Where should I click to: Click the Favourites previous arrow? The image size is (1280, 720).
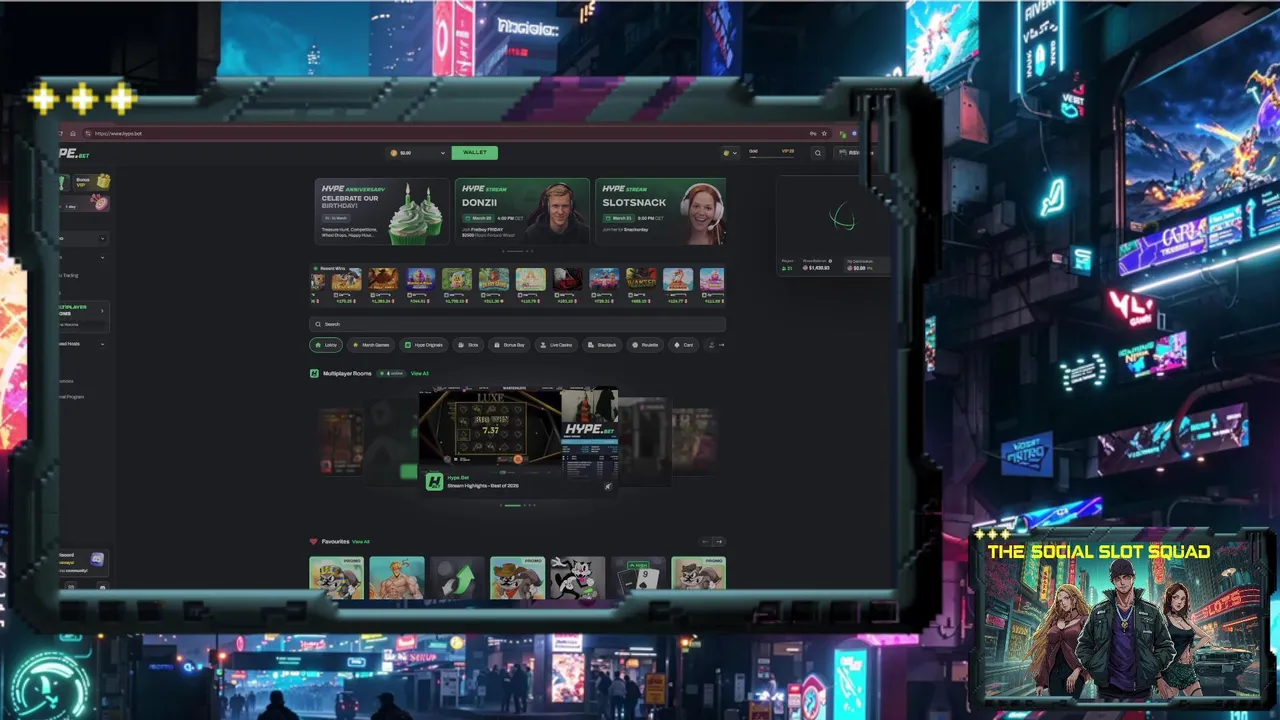pyautogui.click(x=705, y=542)
